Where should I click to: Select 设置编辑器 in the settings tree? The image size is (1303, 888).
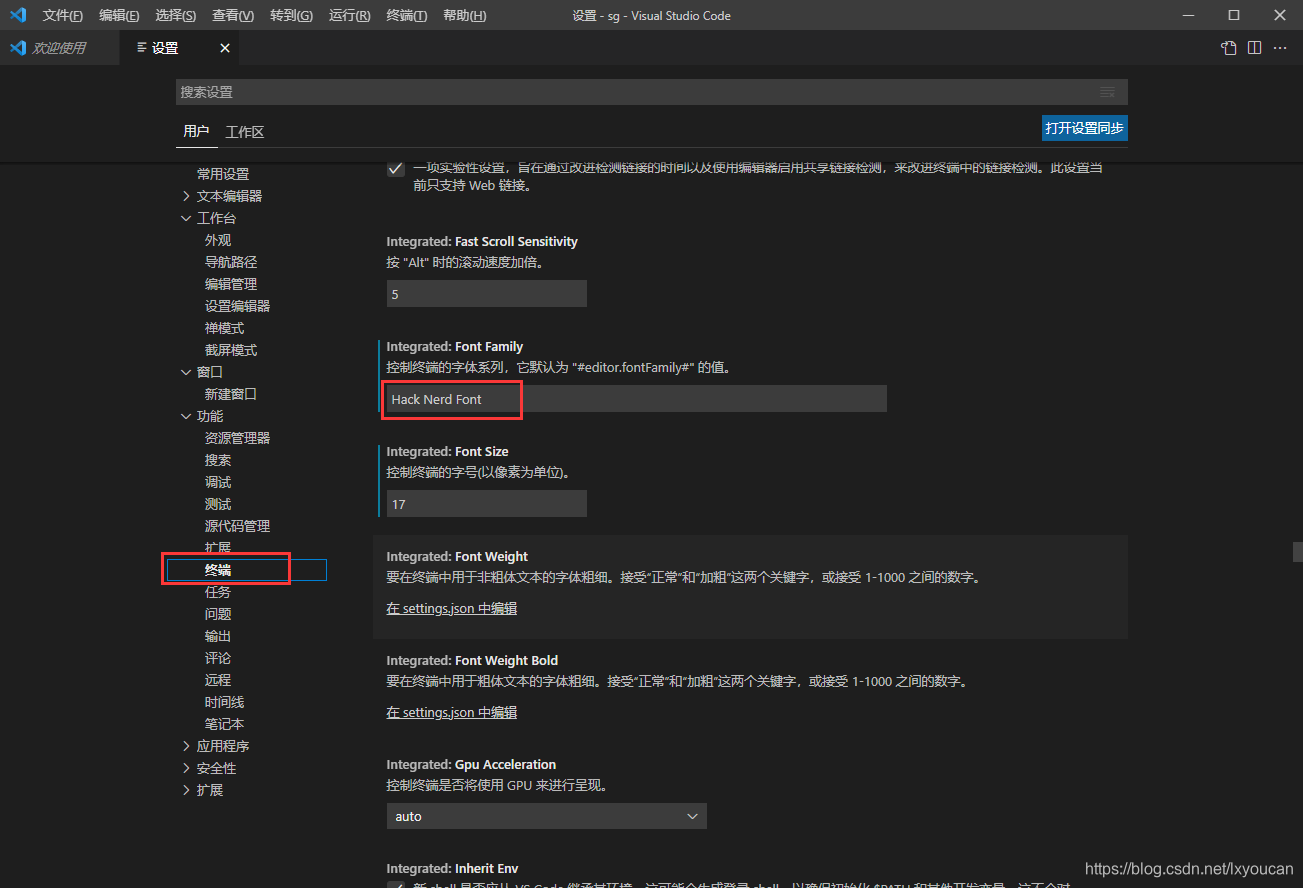point(237,306)
